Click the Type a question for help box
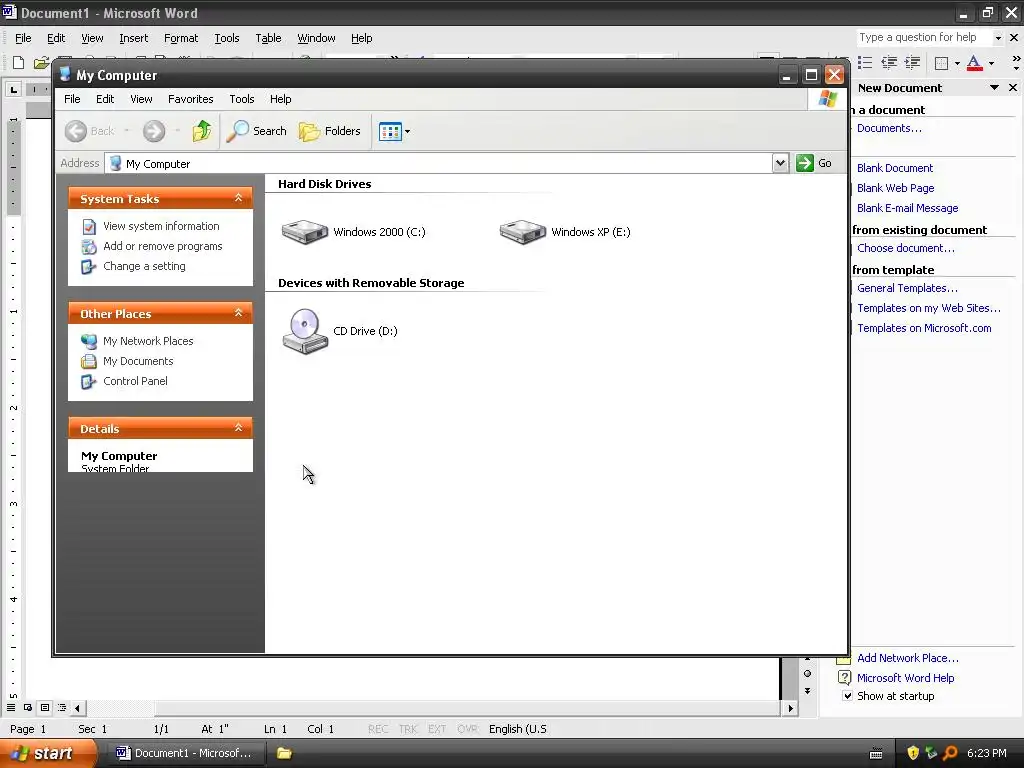The height and width of the screenshot is (768, 1024). click(924, 38)
